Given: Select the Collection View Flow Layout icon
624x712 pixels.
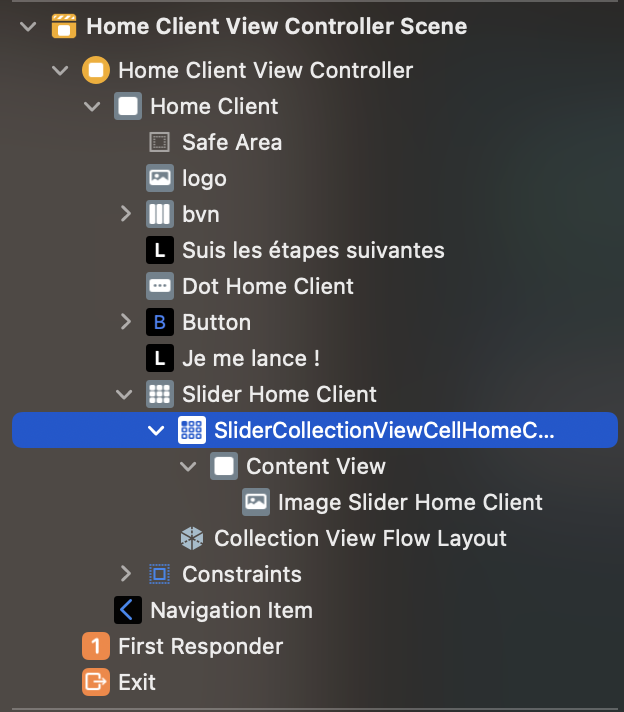Looking at the screenshot, I should point(192,539).
